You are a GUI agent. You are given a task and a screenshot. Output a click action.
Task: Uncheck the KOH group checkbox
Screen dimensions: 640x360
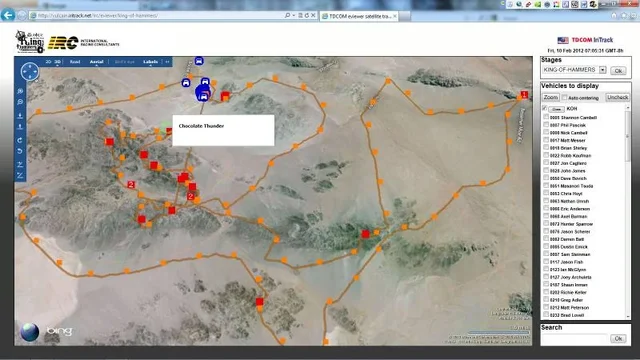544,108
